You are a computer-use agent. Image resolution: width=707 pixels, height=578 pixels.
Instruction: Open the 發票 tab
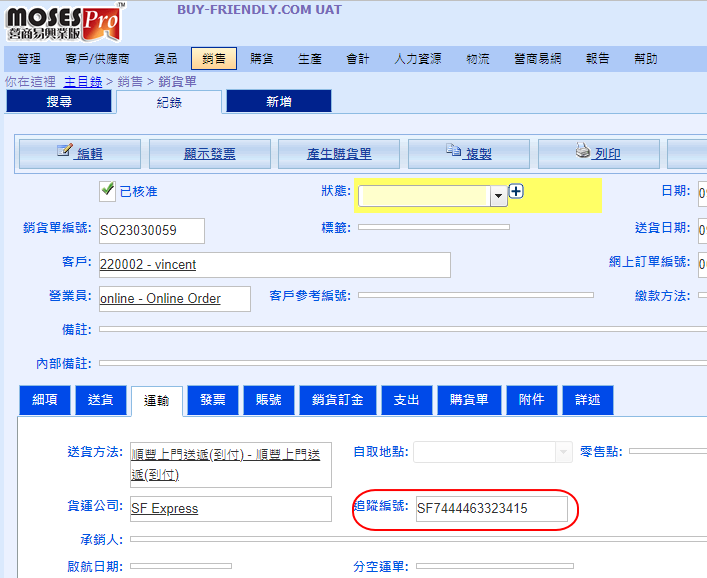coord(213,400)
